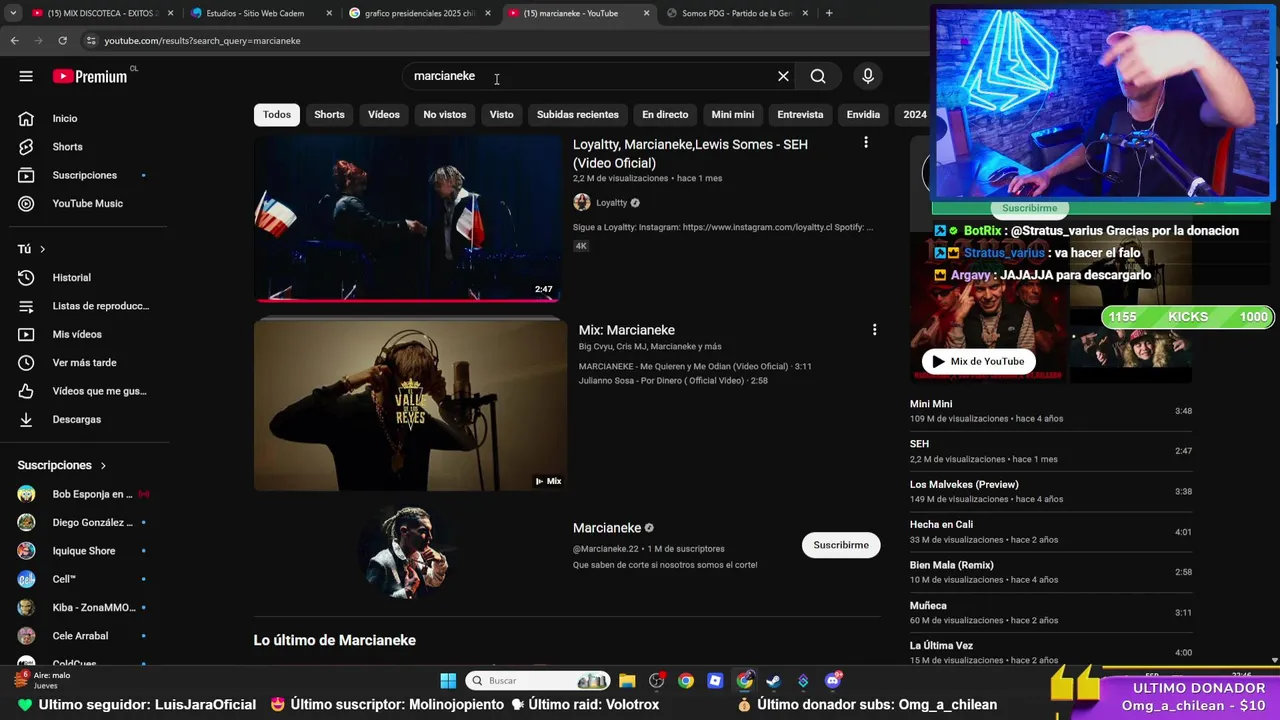Click the magnifier search button
The image size is (1280, 720).
[x=818, y=76]
